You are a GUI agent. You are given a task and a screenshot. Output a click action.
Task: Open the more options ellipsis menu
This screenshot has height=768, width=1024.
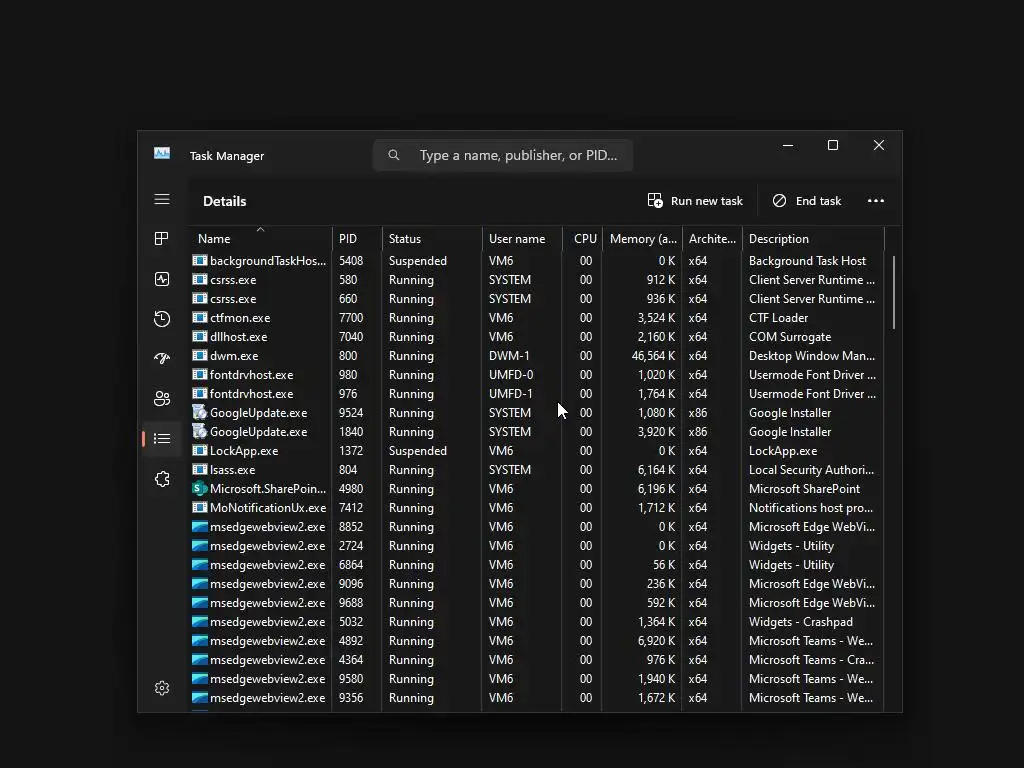tap(876, 200)
